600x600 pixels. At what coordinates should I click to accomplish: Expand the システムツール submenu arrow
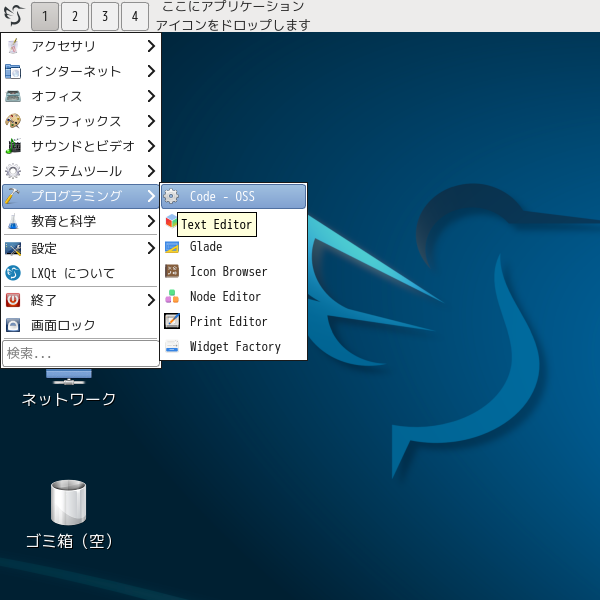click(x=151, y=171)
